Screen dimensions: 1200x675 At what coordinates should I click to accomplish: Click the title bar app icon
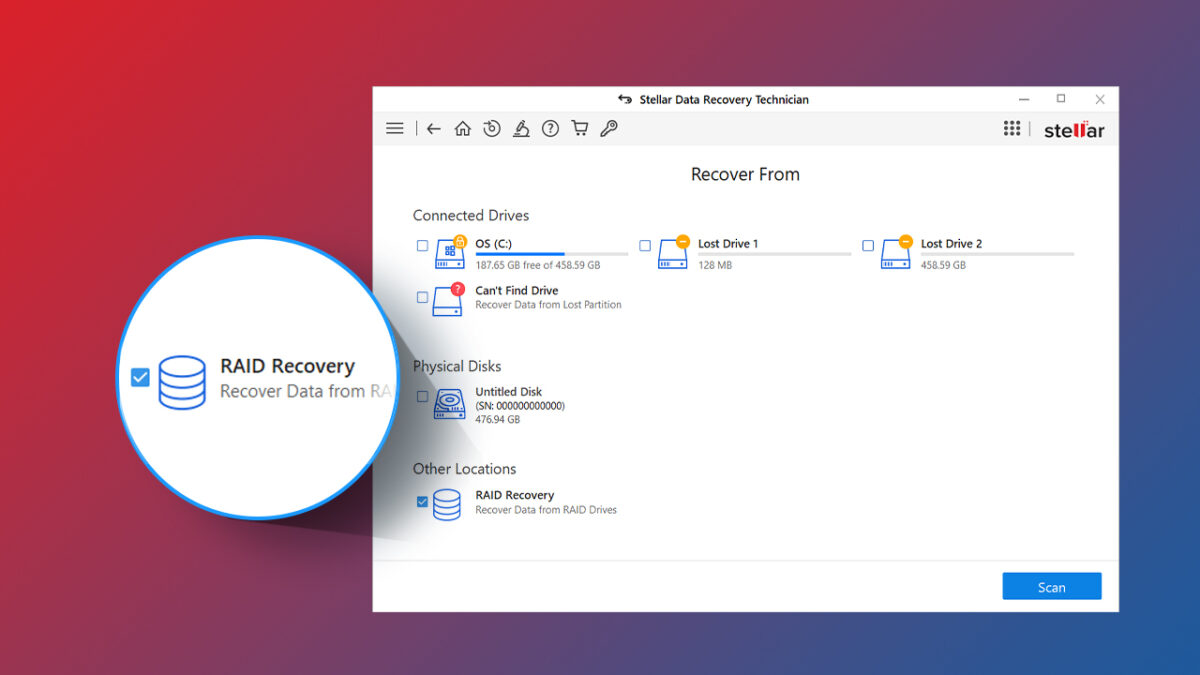click(625, 99)
